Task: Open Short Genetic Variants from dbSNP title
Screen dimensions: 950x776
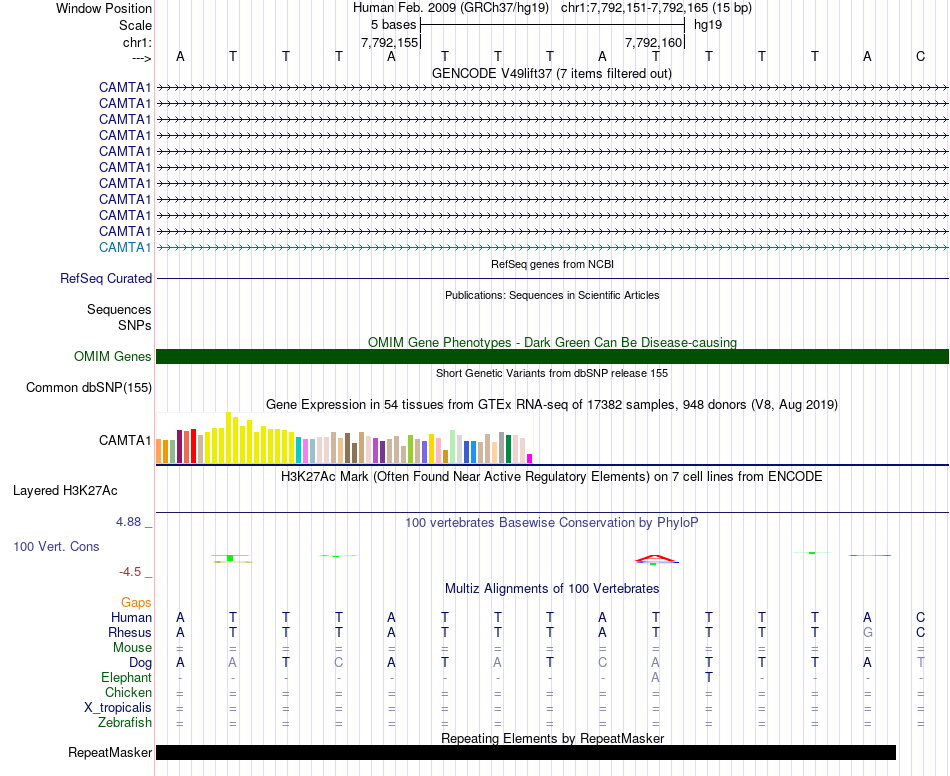Action: pyautogui.click(x=552, y=373)
